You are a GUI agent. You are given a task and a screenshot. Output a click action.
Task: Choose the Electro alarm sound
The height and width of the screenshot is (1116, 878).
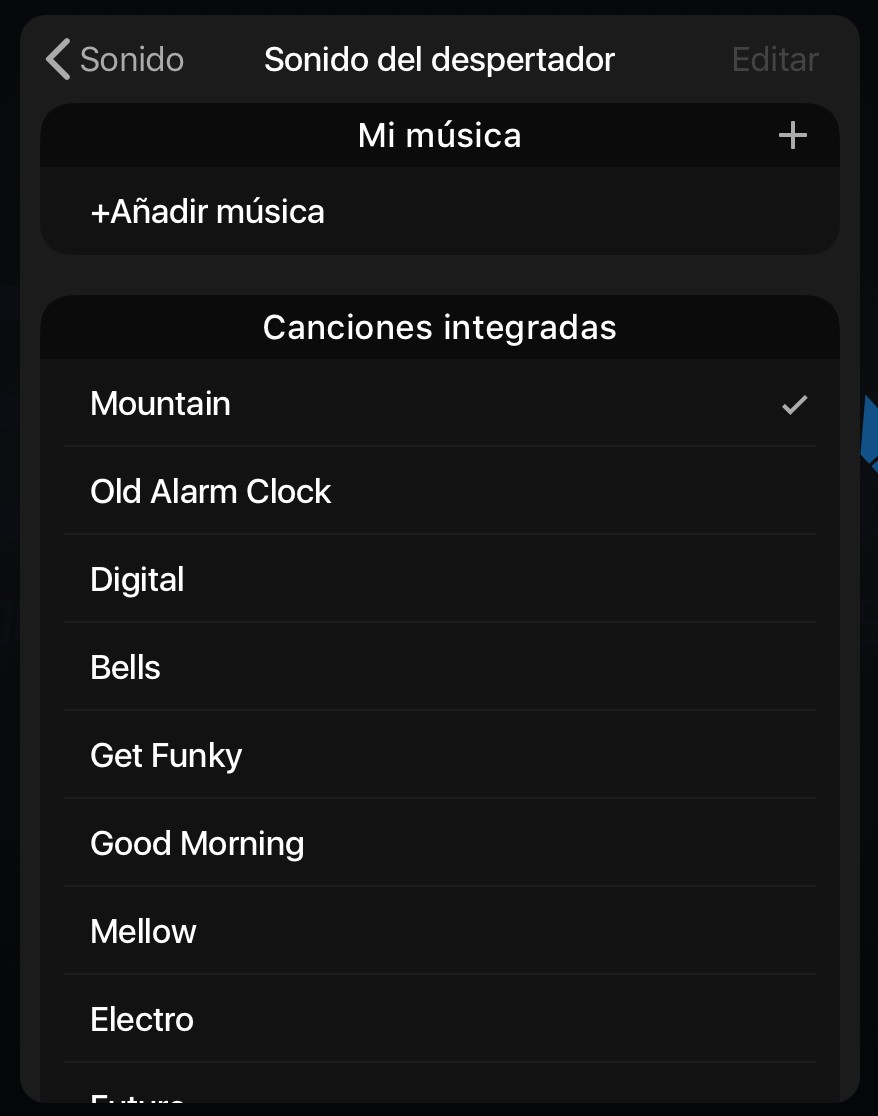pyautogui.click(x=142, y=1020)
